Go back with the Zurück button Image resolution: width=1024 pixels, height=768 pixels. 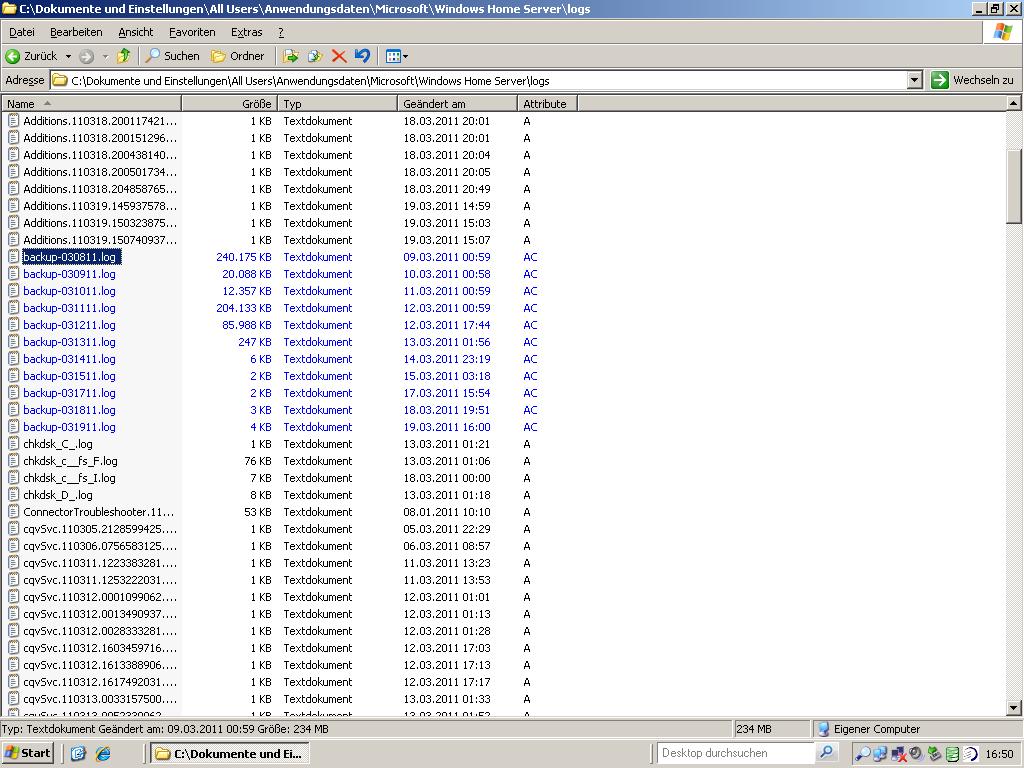31,56
